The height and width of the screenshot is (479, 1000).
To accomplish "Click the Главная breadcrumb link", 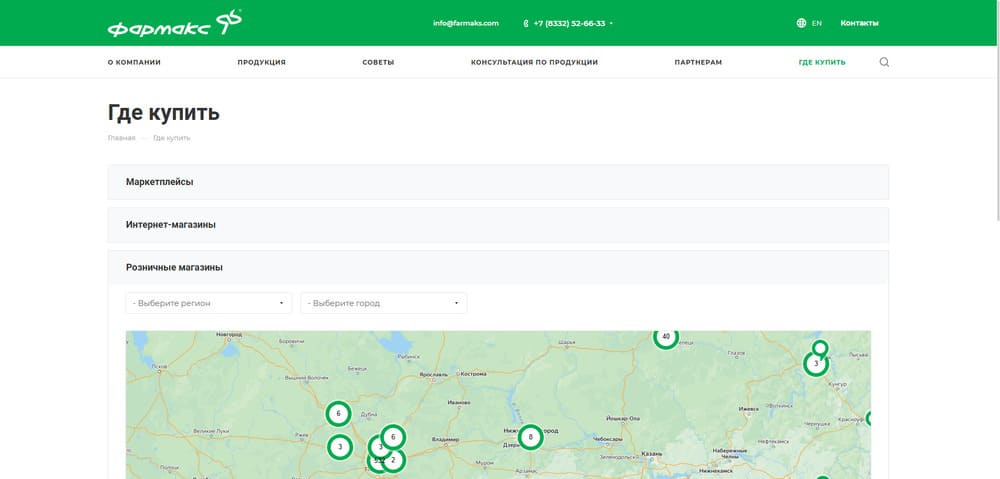I will coord(121,138).
